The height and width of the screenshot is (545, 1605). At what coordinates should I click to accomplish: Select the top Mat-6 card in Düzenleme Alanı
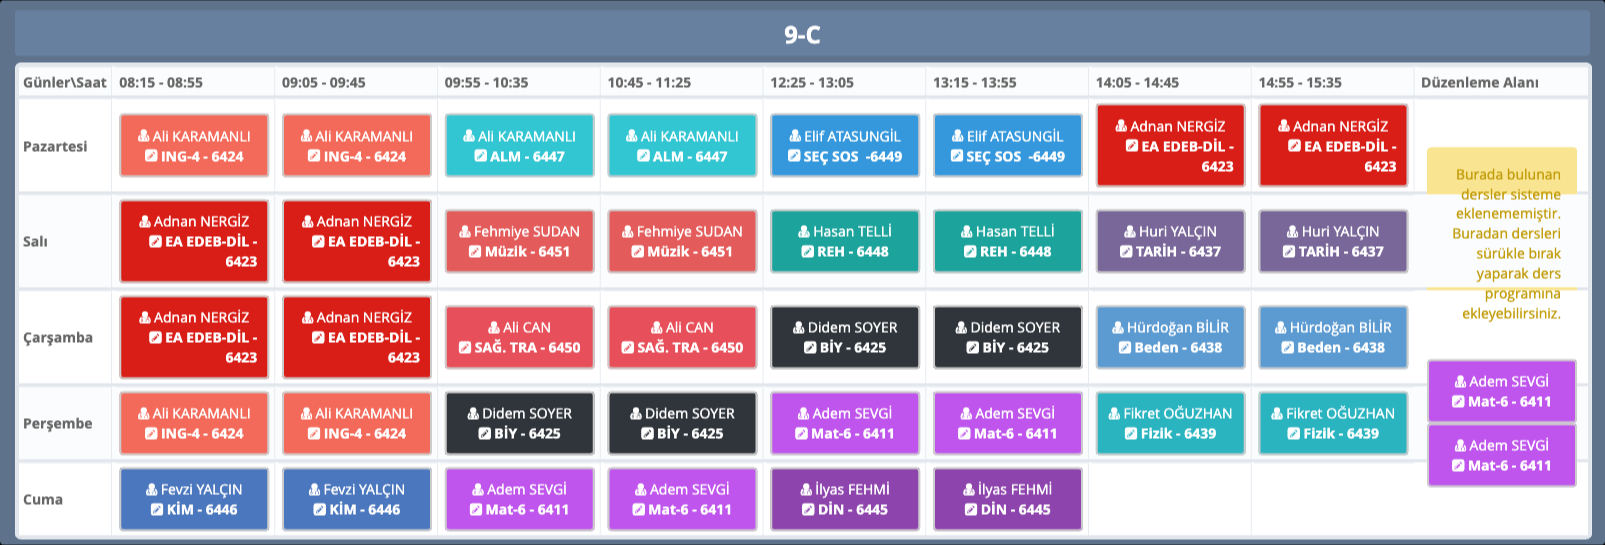(x=1501, y=391)
